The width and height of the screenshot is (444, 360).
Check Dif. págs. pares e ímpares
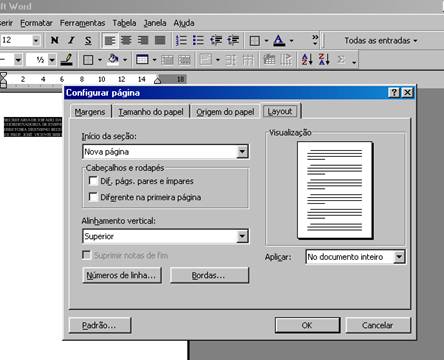[x=93, y=181]
